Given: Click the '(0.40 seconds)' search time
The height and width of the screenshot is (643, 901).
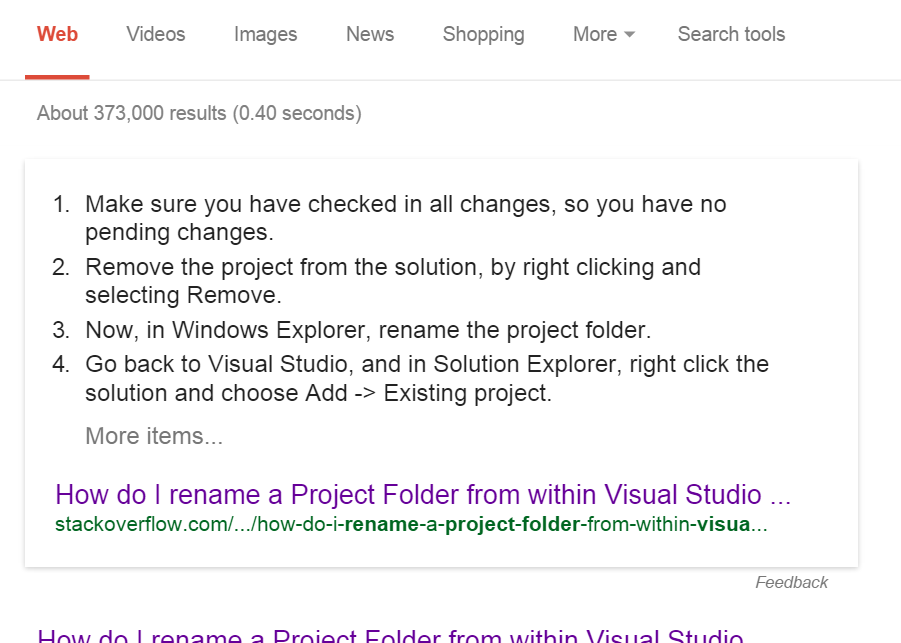Looking at the screenshot, I should 297,113.
